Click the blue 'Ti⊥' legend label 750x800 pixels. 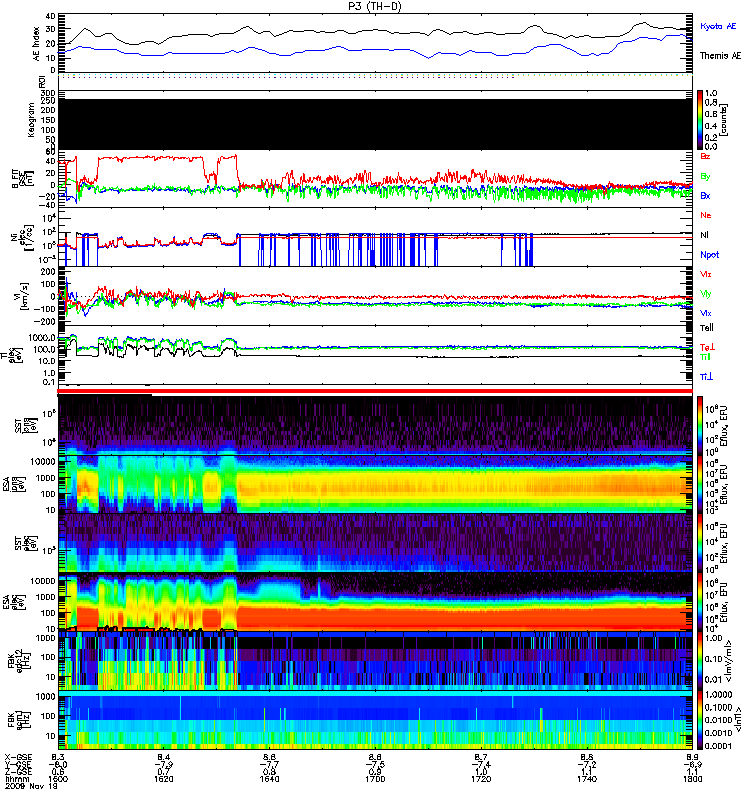point(706,377)
